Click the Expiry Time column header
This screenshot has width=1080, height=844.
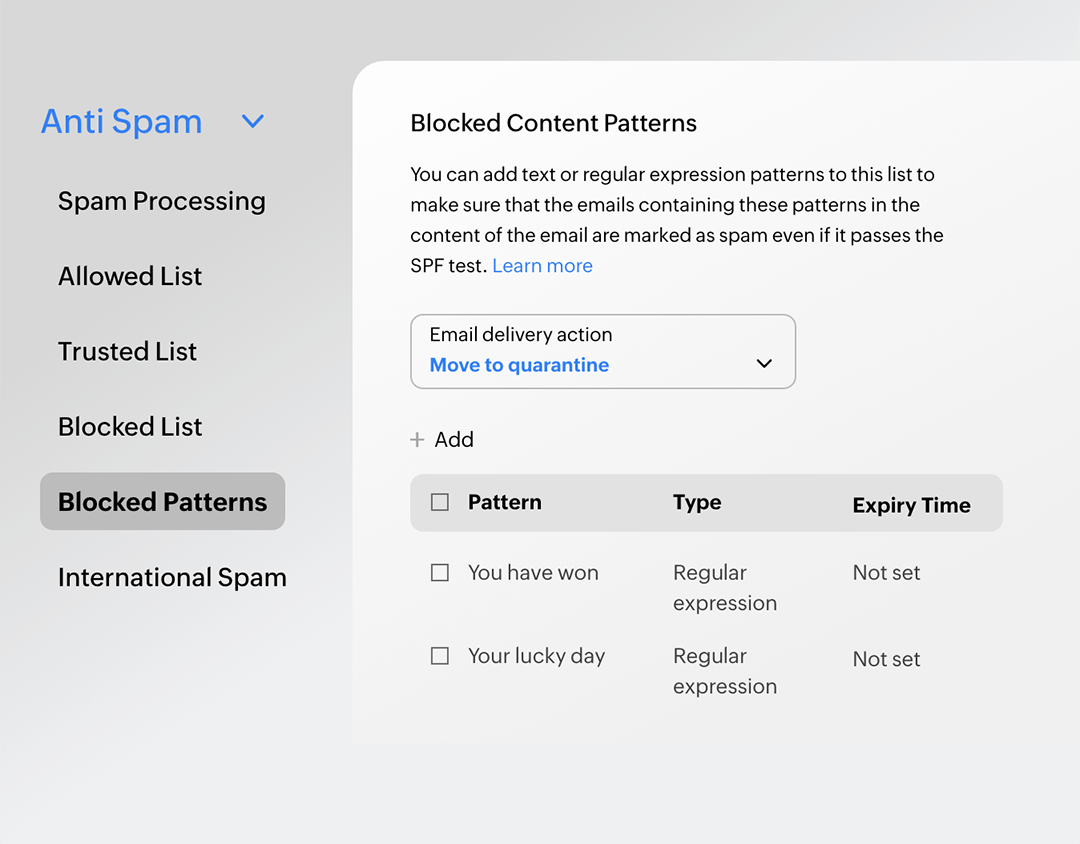911,505
